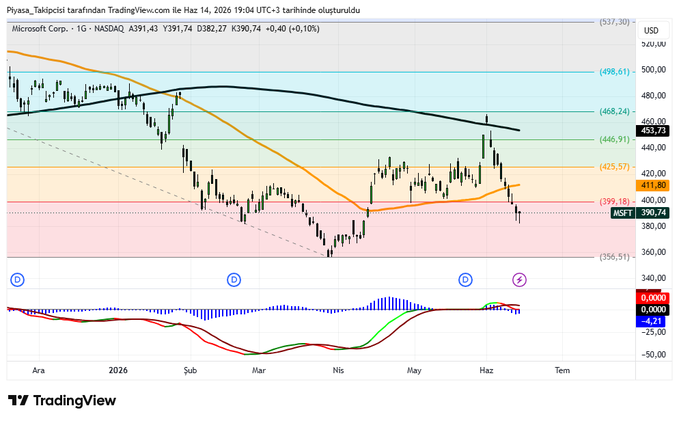Image resolution: width=679 pixels, height=421 pixels.
Task: Select the 498,61 Fibonacci level label
Action: click(x=614, y=72)
